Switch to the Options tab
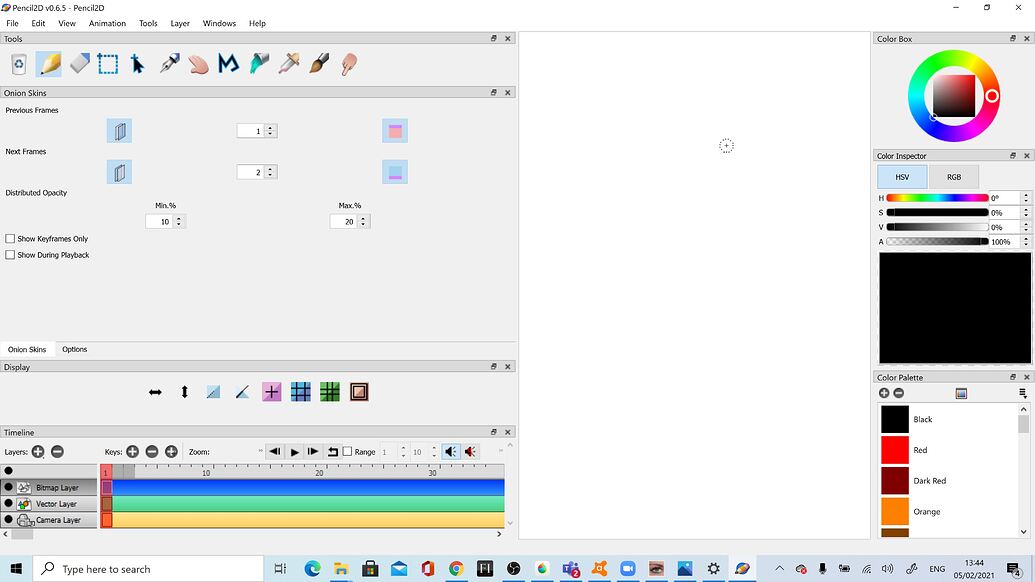The image size is (1035, 582). coord(75,349)
